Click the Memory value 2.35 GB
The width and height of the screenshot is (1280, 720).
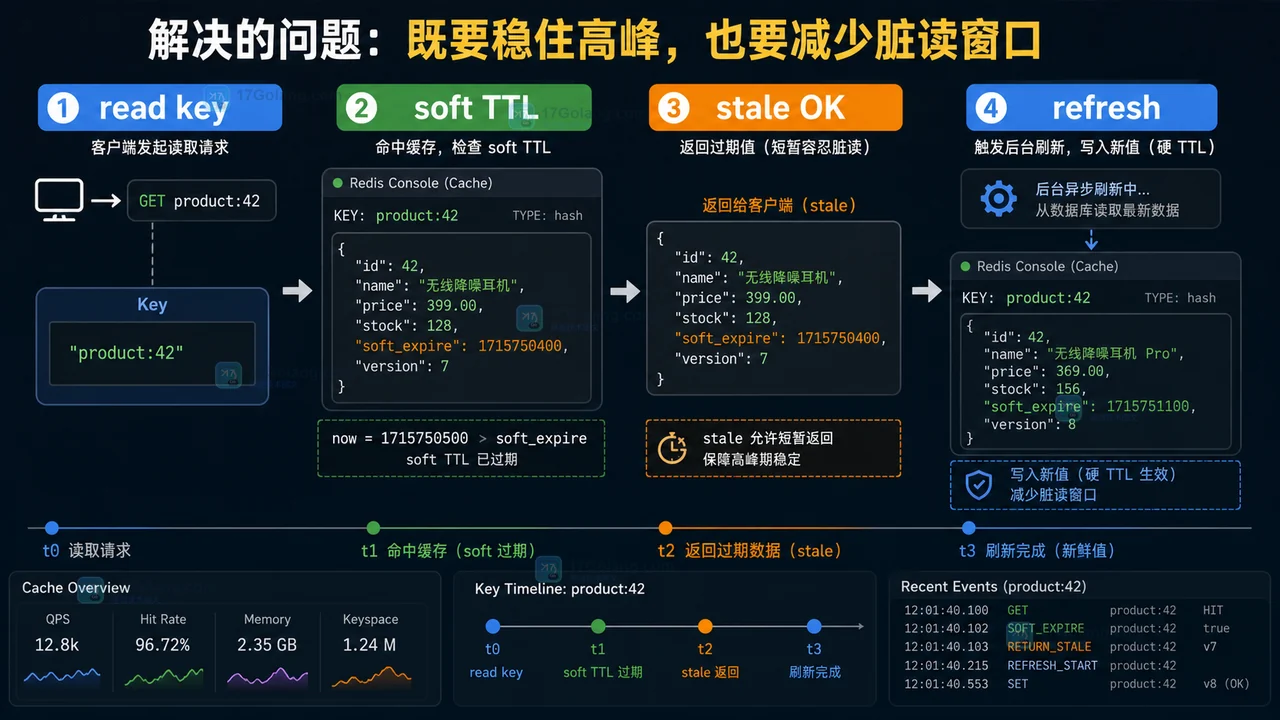[267, 645]
